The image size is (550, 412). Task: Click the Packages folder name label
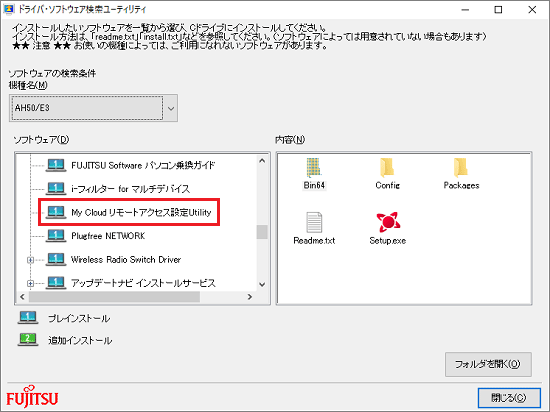coord(461,185)
